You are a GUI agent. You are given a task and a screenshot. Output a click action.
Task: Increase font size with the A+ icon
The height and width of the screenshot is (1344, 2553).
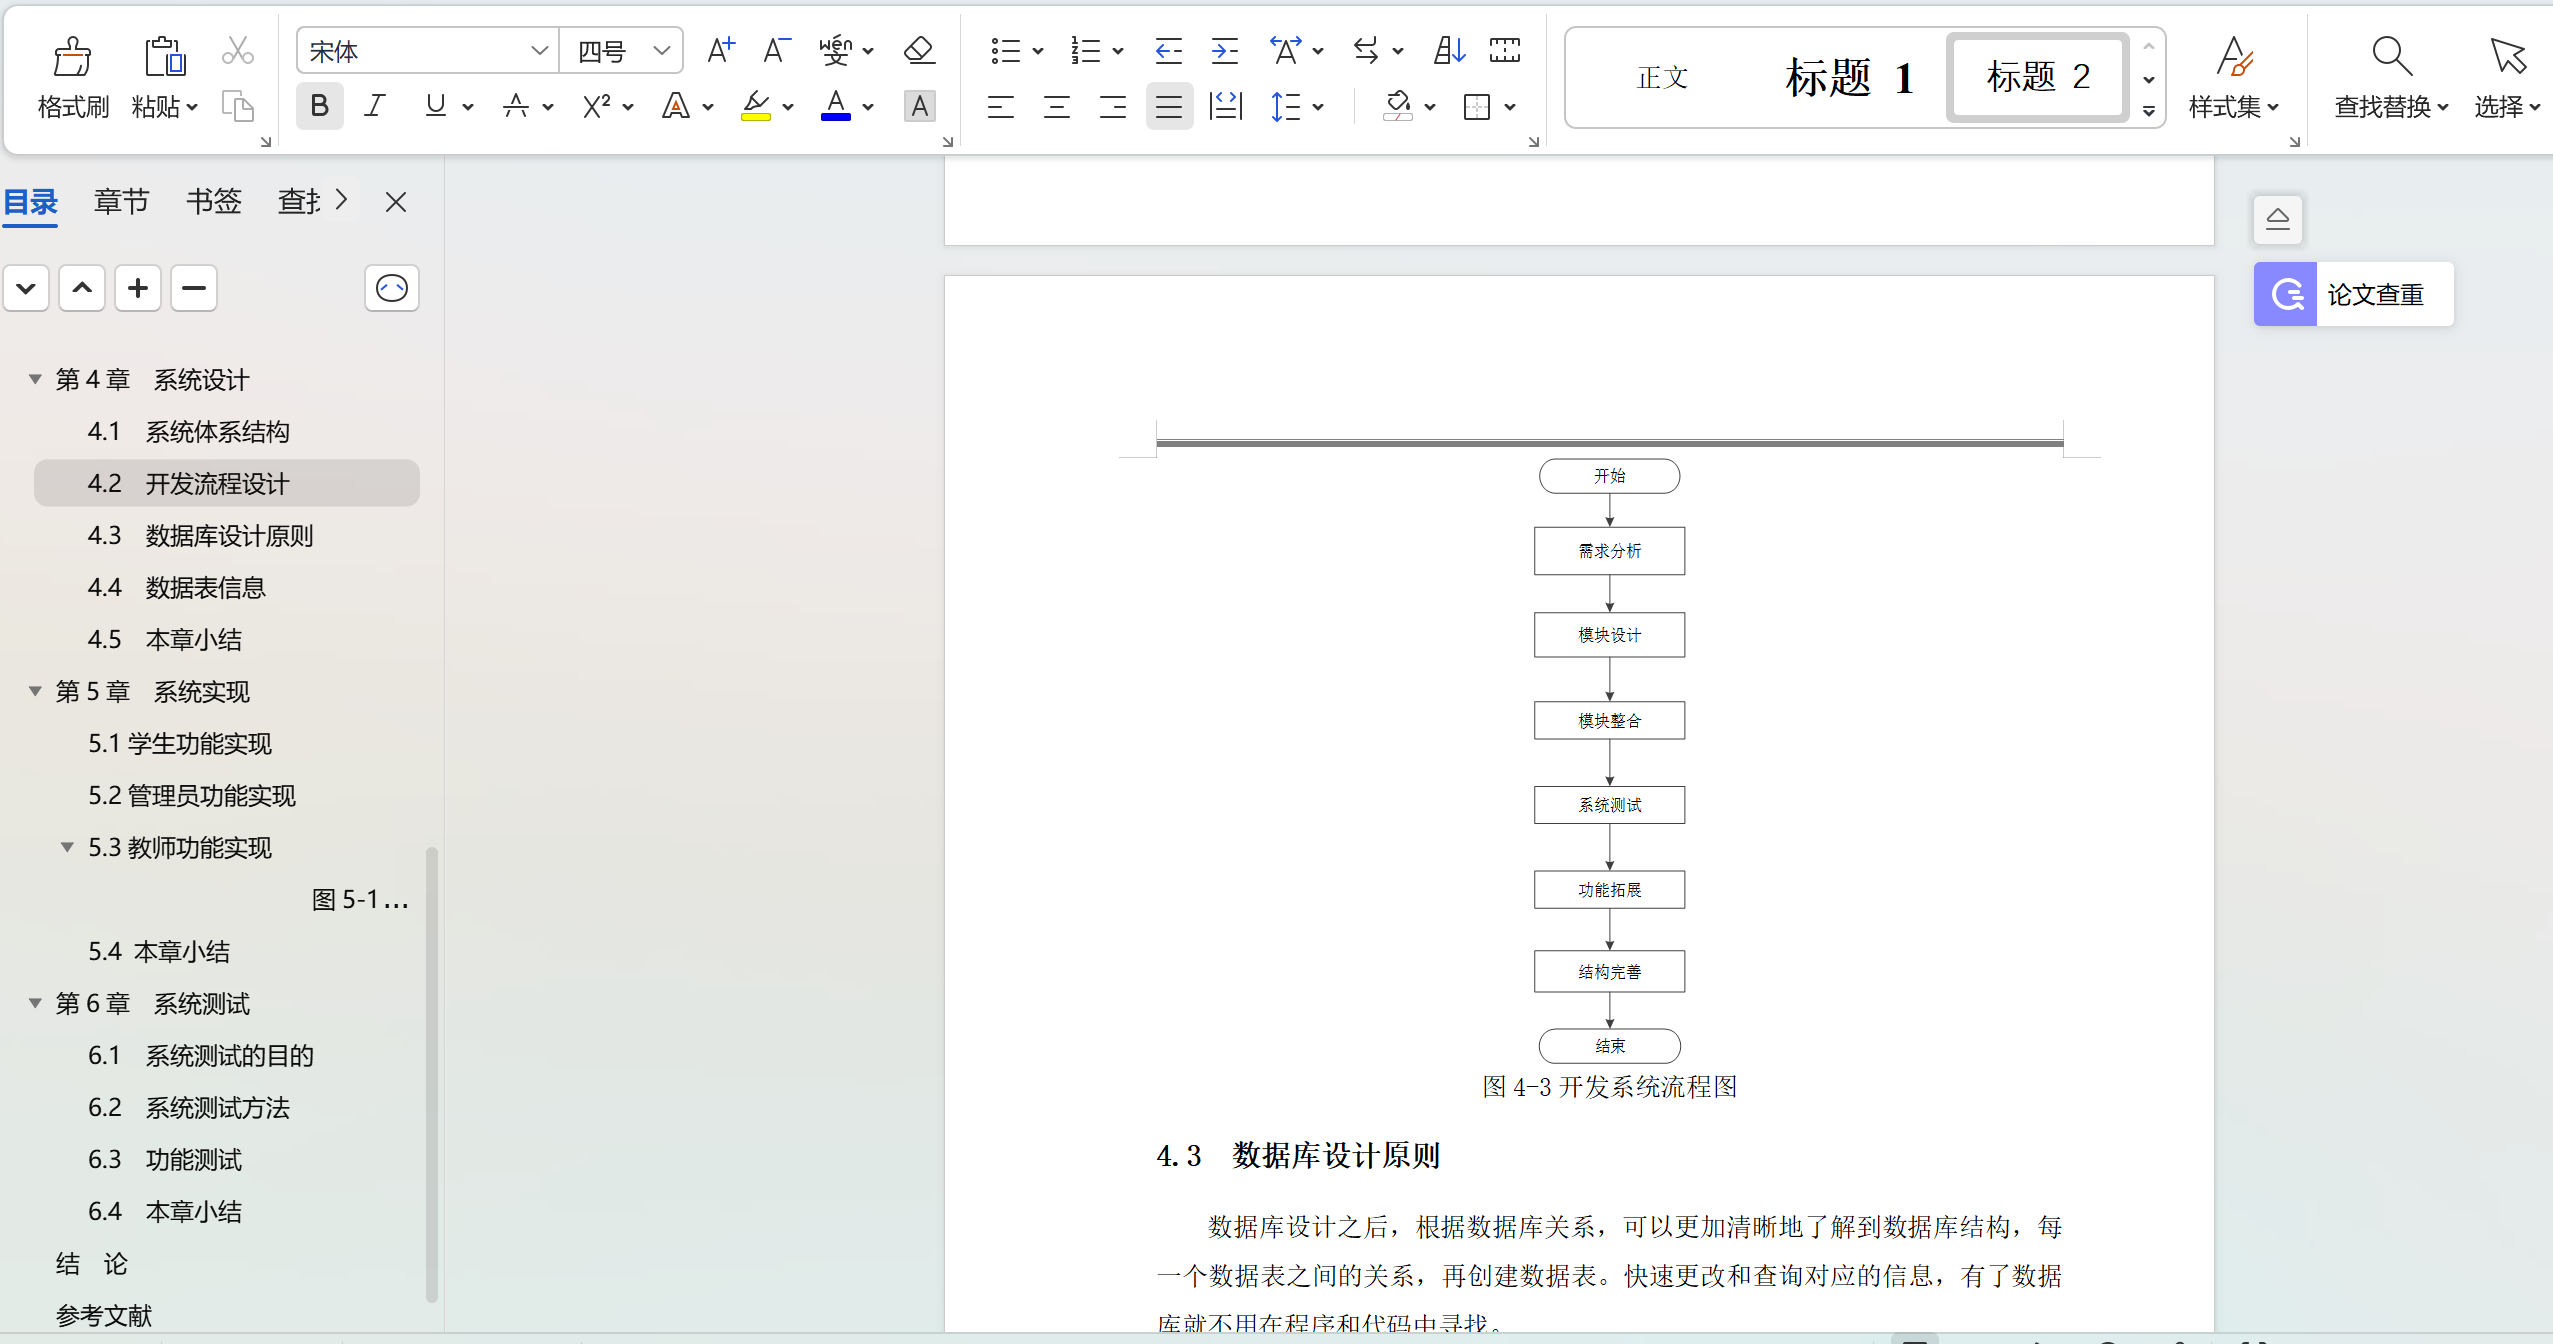point(720,49)
